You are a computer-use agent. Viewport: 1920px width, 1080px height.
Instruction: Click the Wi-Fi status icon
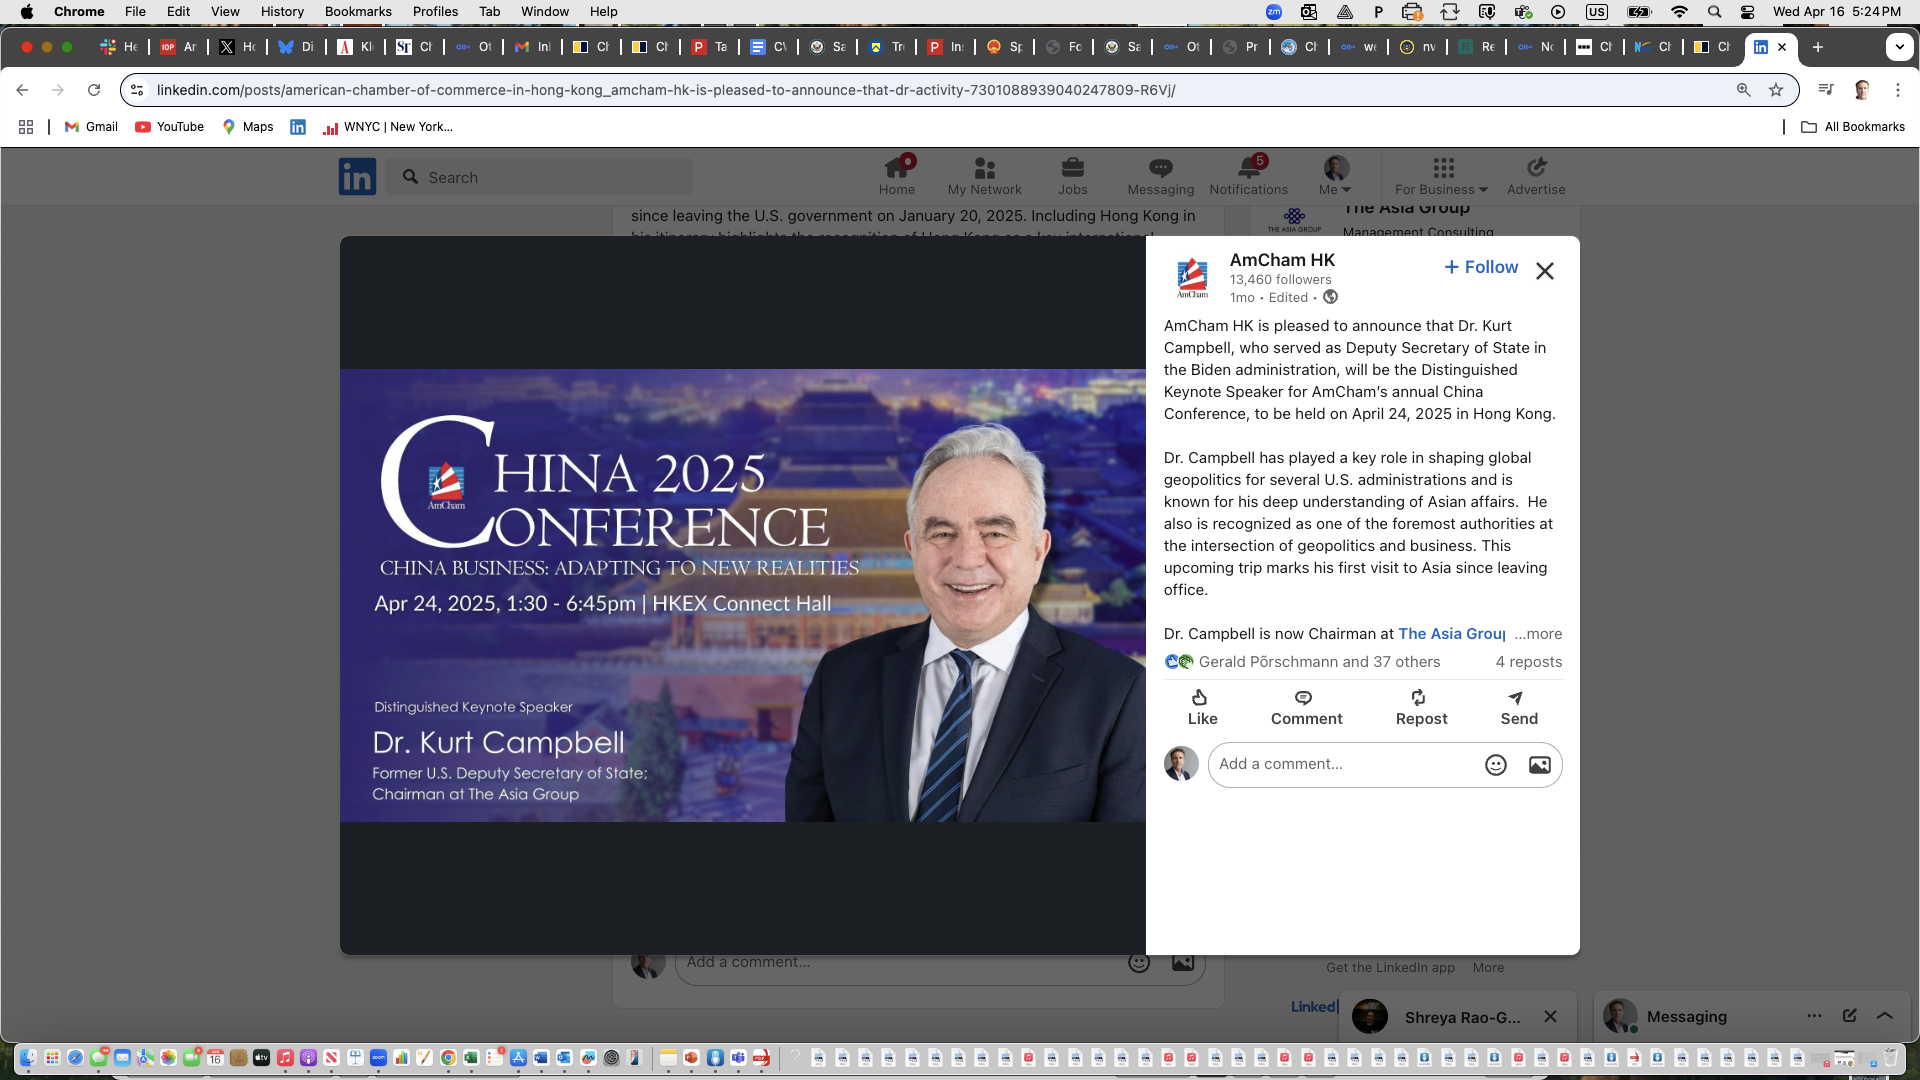(1679, 12)
